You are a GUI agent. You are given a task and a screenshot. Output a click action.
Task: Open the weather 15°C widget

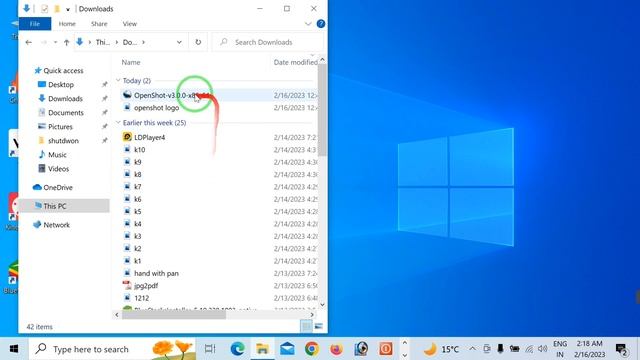click(441, 349)
